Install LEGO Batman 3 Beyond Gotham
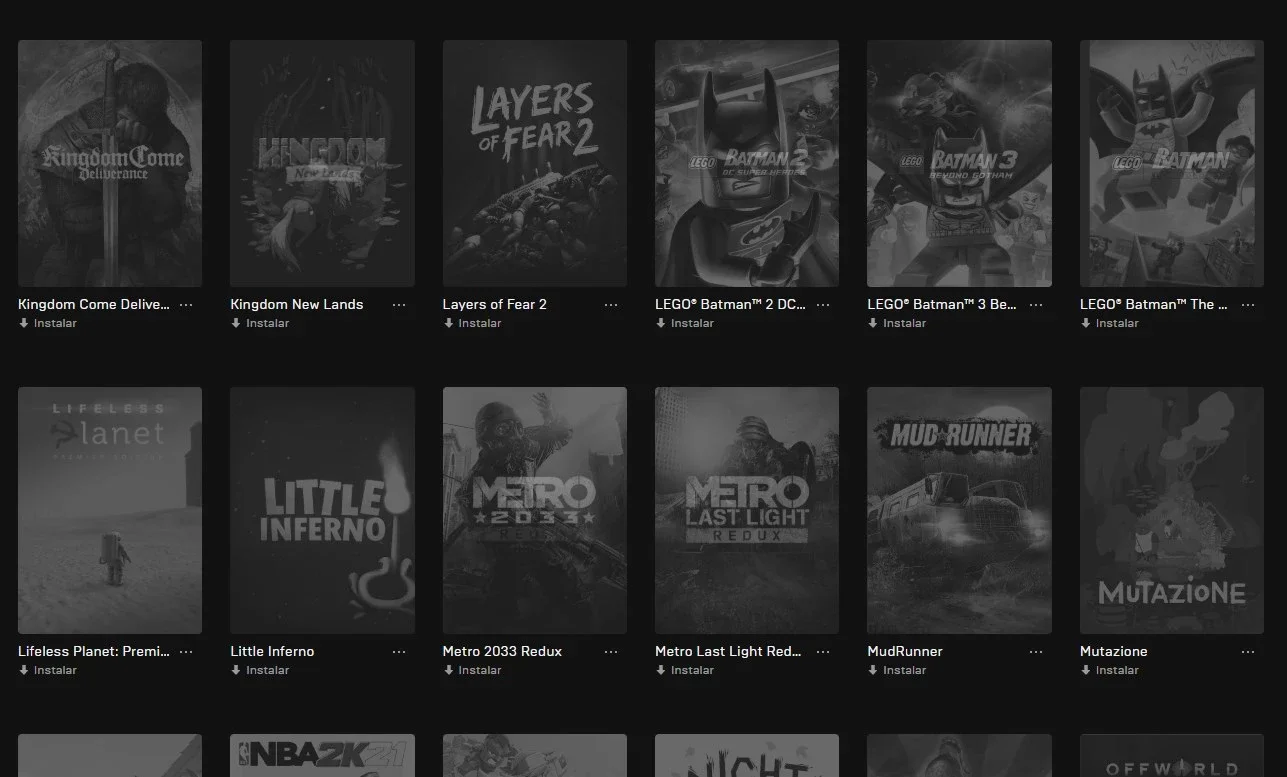The height and width of the screenshot is (777, 1287). coord(897,323)
